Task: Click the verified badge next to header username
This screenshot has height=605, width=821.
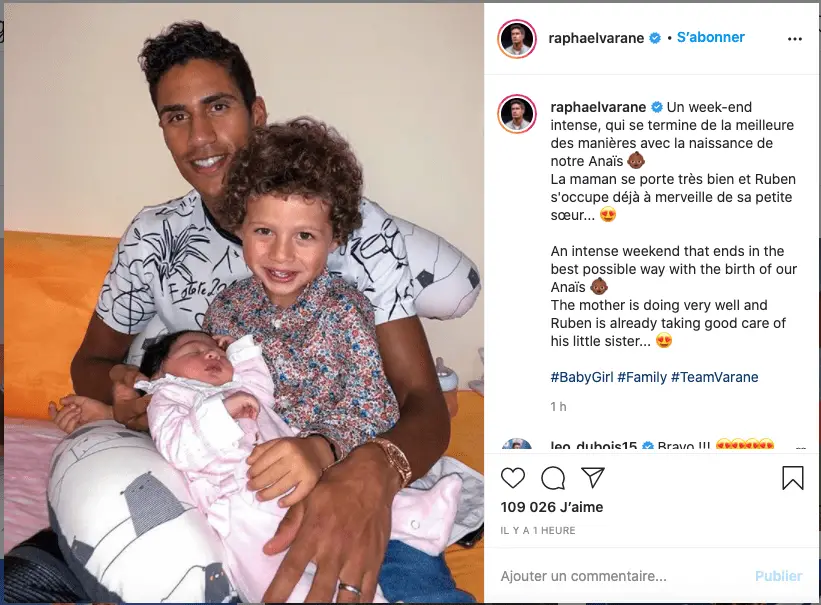Action: 655,38
